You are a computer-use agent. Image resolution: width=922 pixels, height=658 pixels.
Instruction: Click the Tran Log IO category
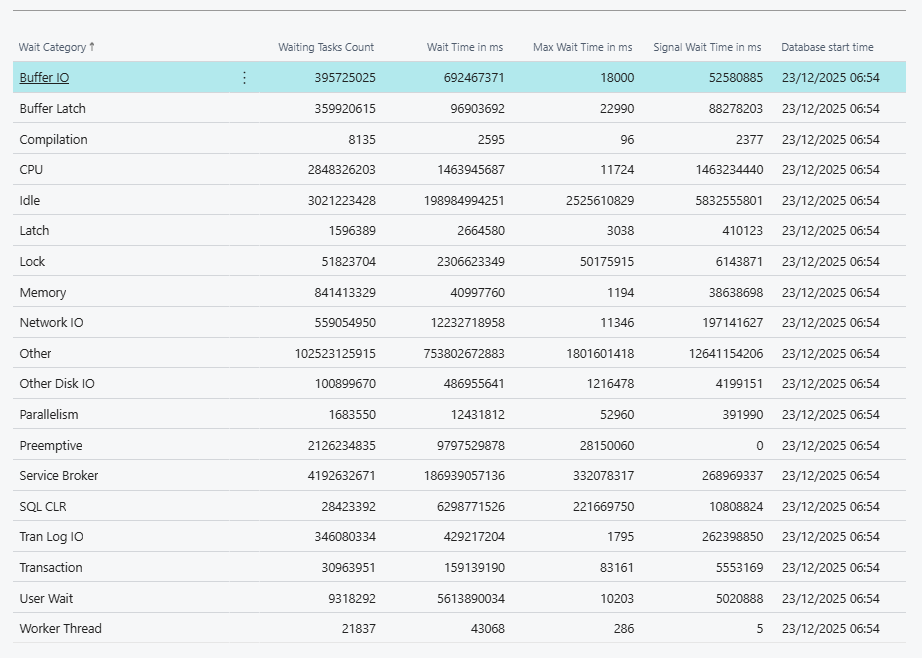[x=51, y=537]
